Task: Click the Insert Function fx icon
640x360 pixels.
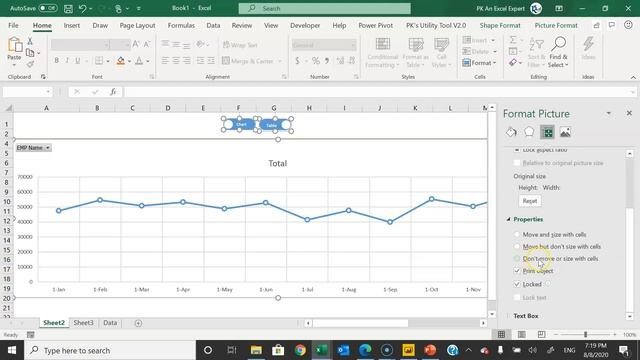Action: [113, 92]
